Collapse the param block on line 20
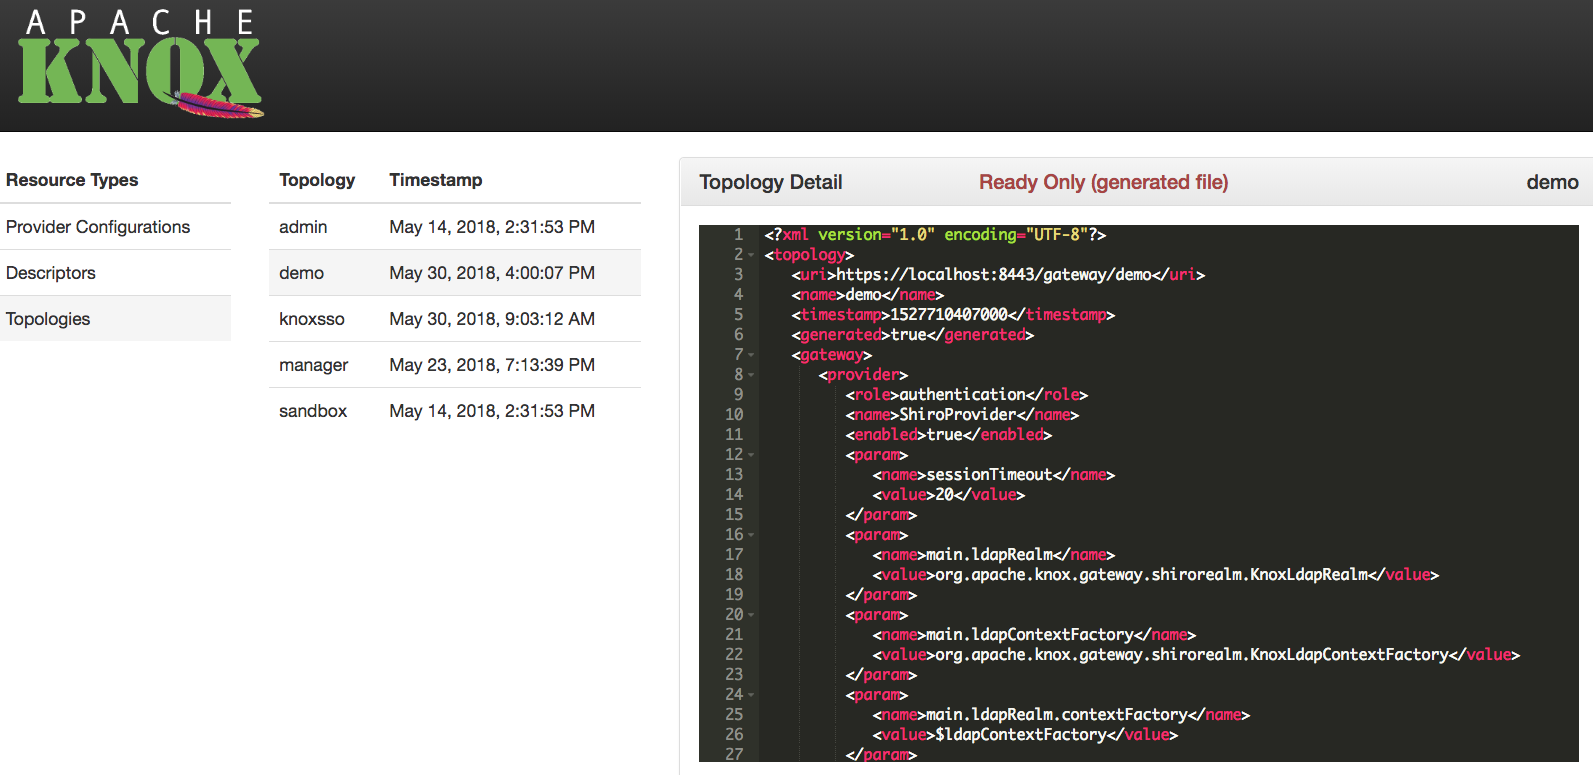This screenshot has width=1593, height=775. (x=751, y=615)
